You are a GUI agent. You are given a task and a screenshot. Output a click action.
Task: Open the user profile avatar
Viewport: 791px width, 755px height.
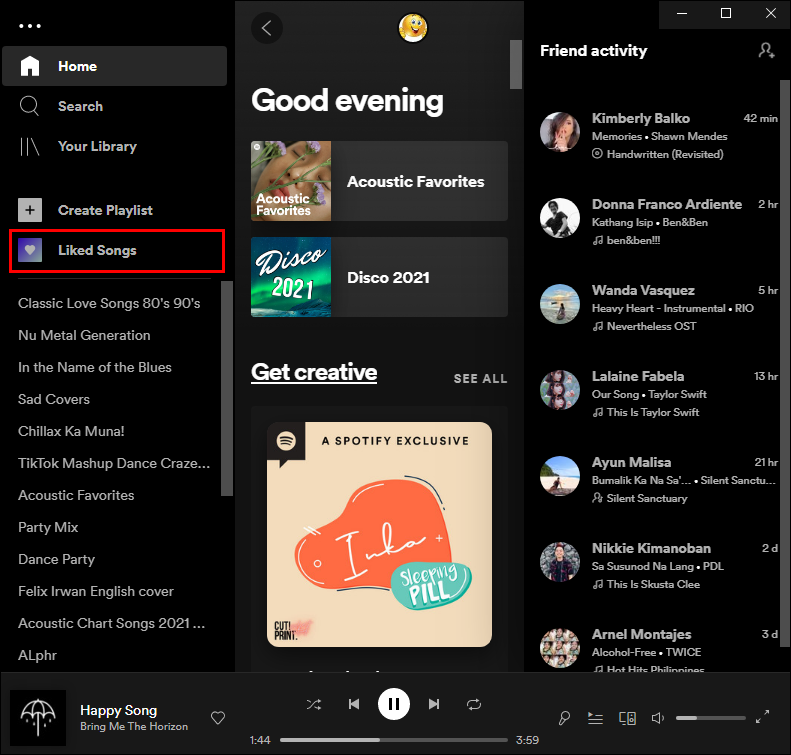tap(413, 28)
